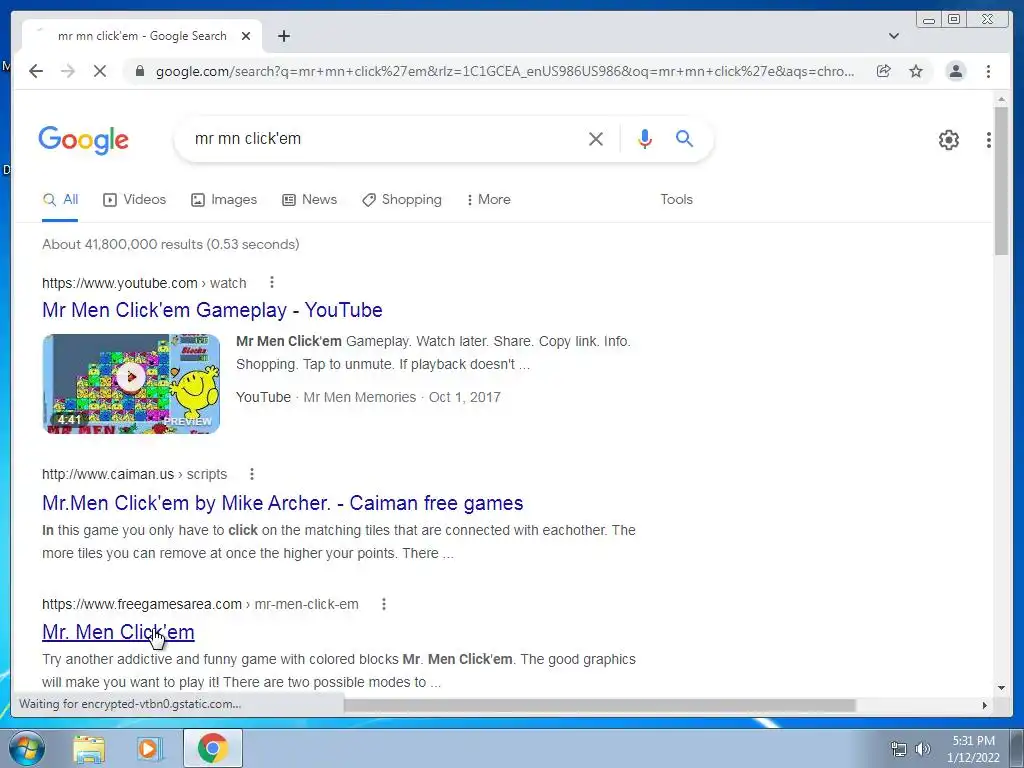Select Chrome taskbar button

213,748
